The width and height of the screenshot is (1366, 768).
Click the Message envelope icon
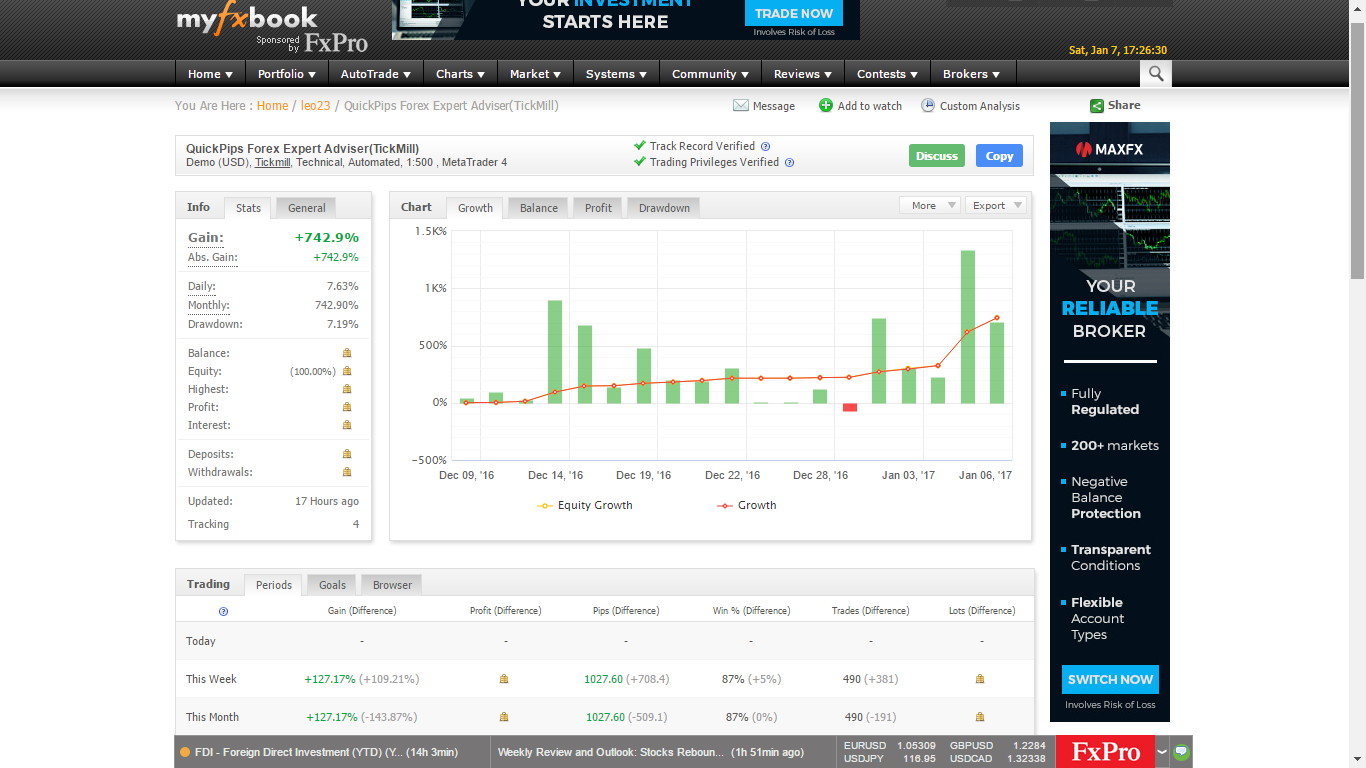[x=741, y=105]
